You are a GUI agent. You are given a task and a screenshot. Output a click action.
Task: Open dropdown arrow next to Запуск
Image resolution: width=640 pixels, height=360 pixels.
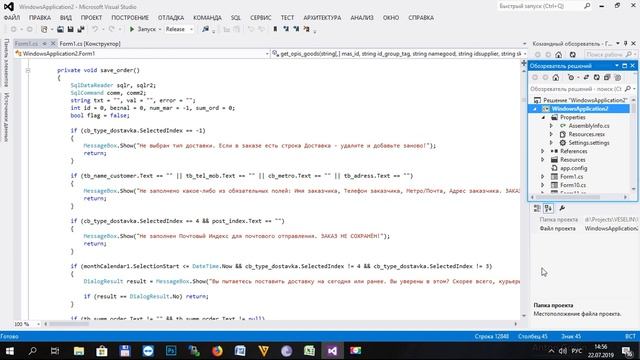click(160, 29)
